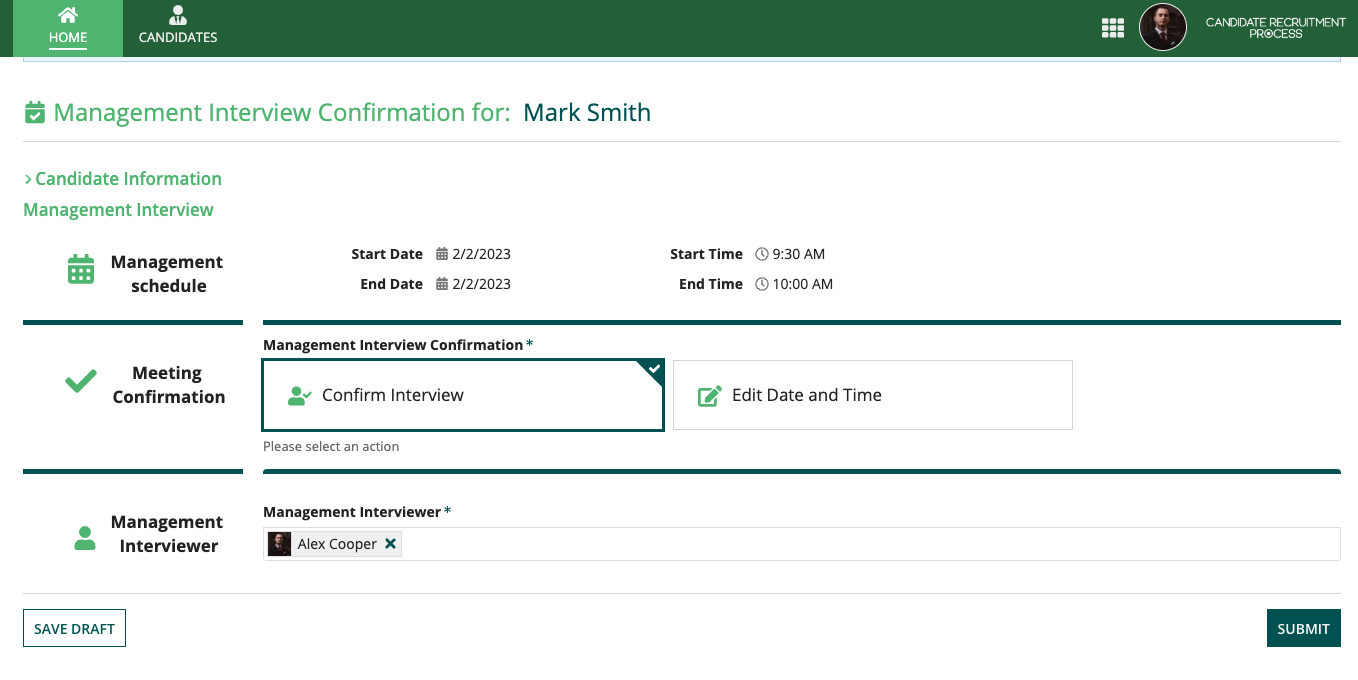The image size is (1358, 680).
Task: Click the End Time clock icon
Action: click(762, 284)
